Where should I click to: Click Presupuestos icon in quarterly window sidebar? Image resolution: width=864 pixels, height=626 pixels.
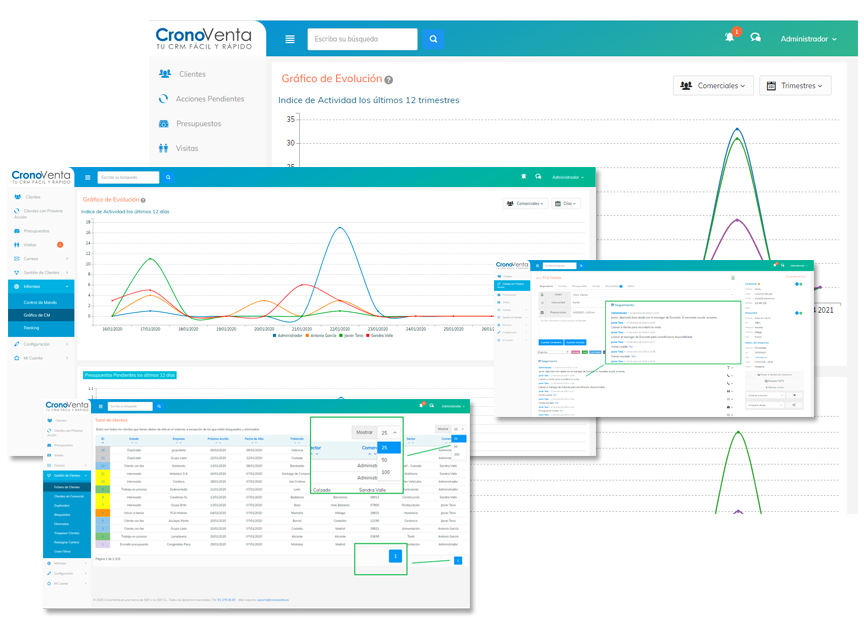pos(164,123)
